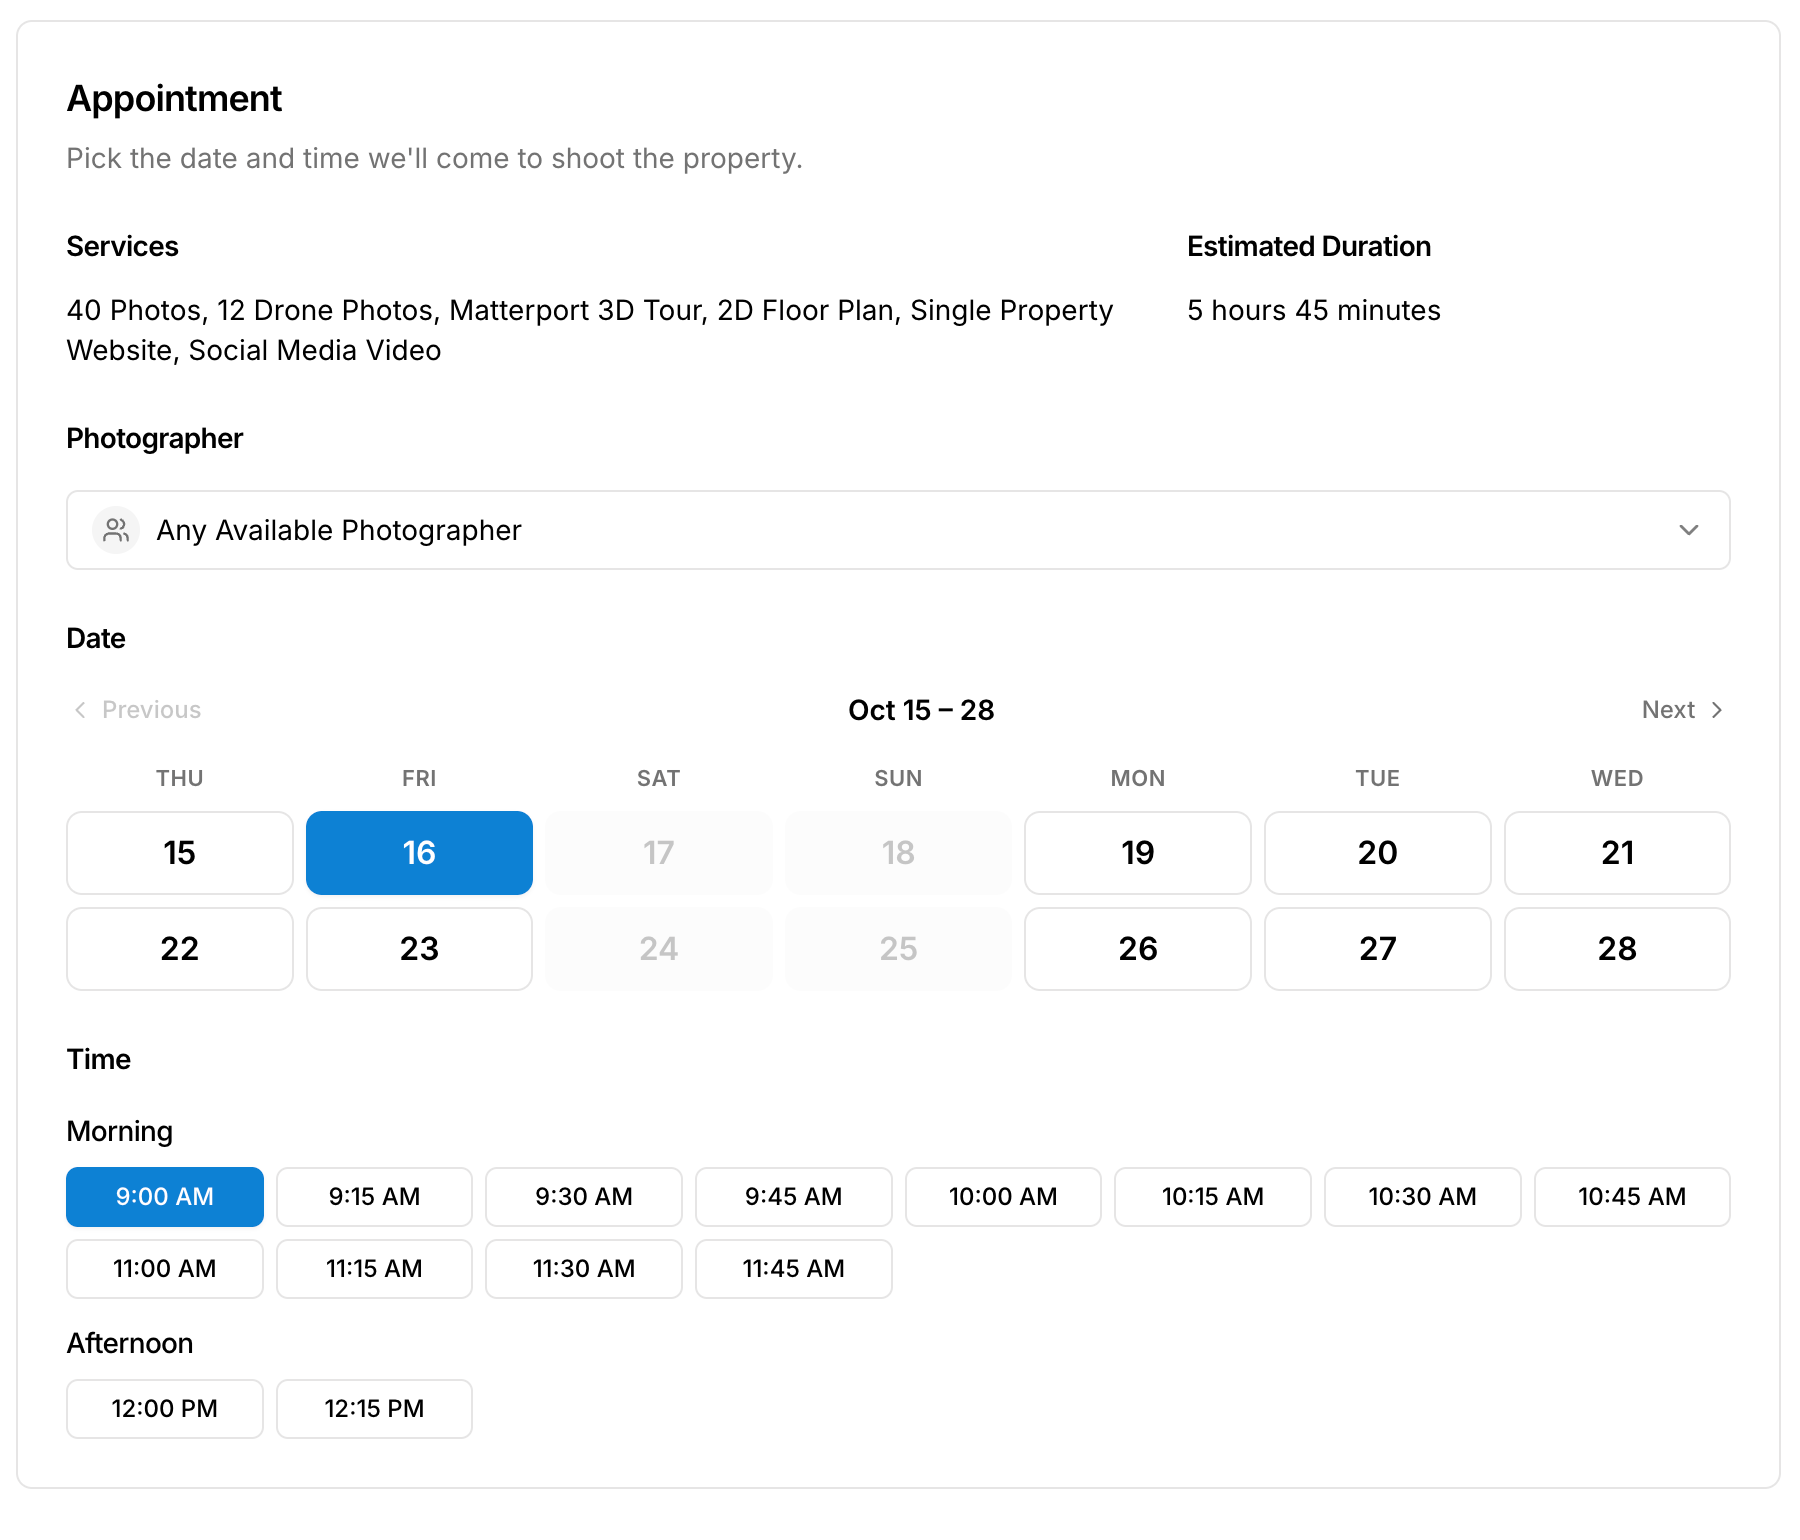
Task: Pick the 10:15 AM slot
Action: [x=1213, y=1197]
